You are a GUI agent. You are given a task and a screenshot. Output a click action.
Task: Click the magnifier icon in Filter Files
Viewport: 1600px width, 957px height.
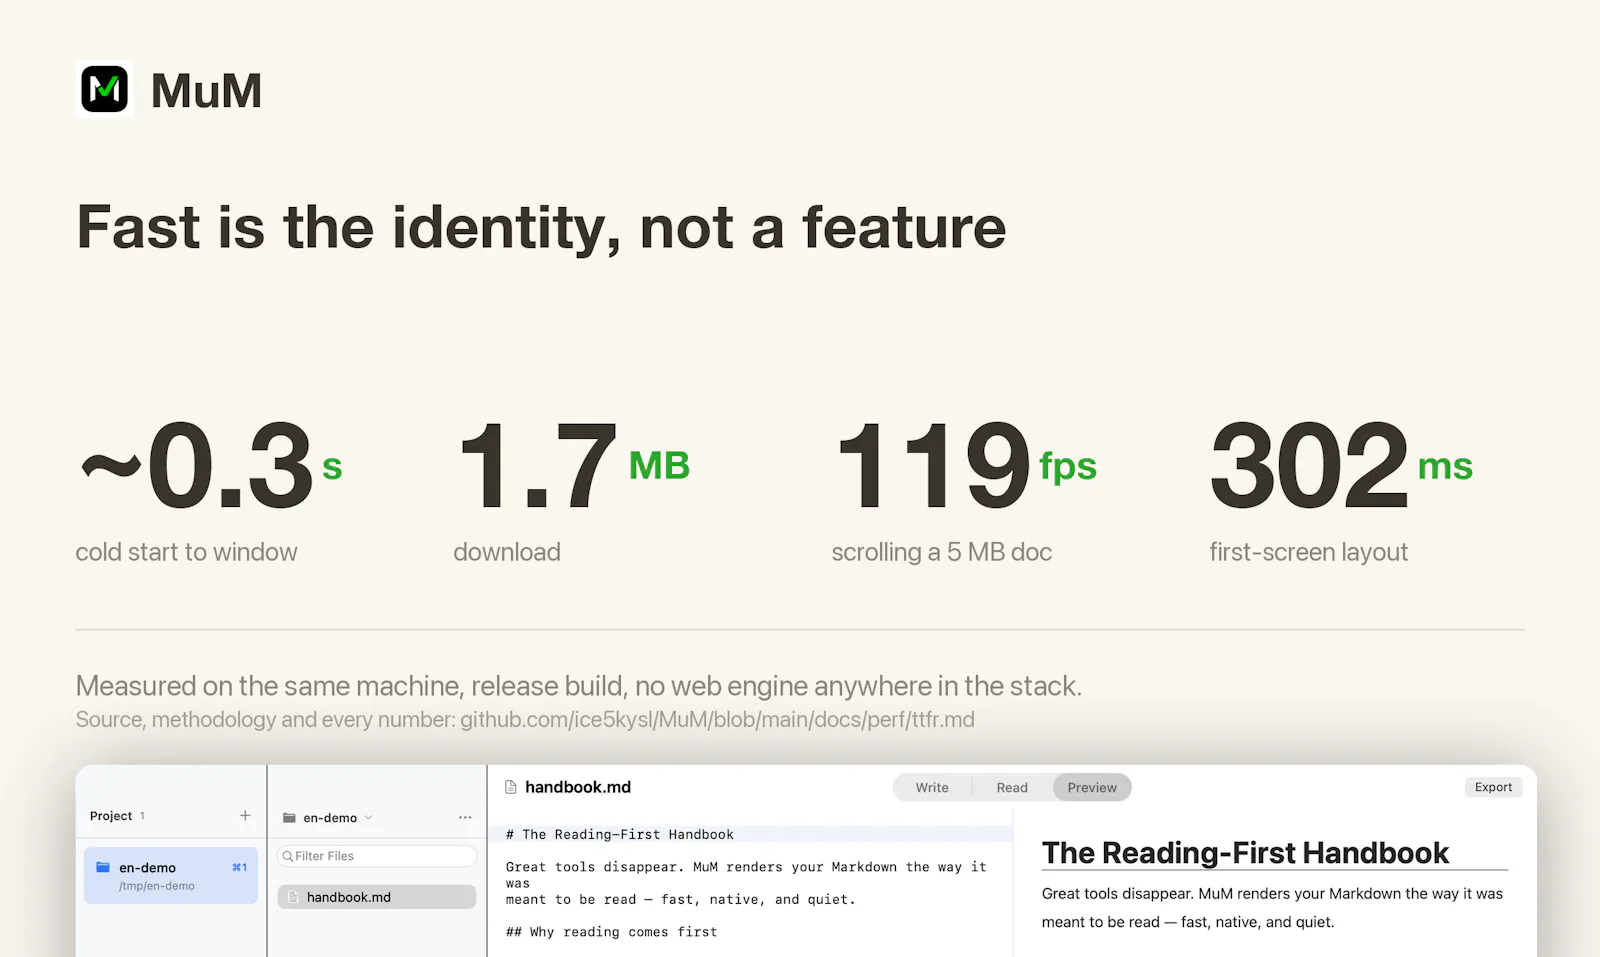tap(288, 856)
